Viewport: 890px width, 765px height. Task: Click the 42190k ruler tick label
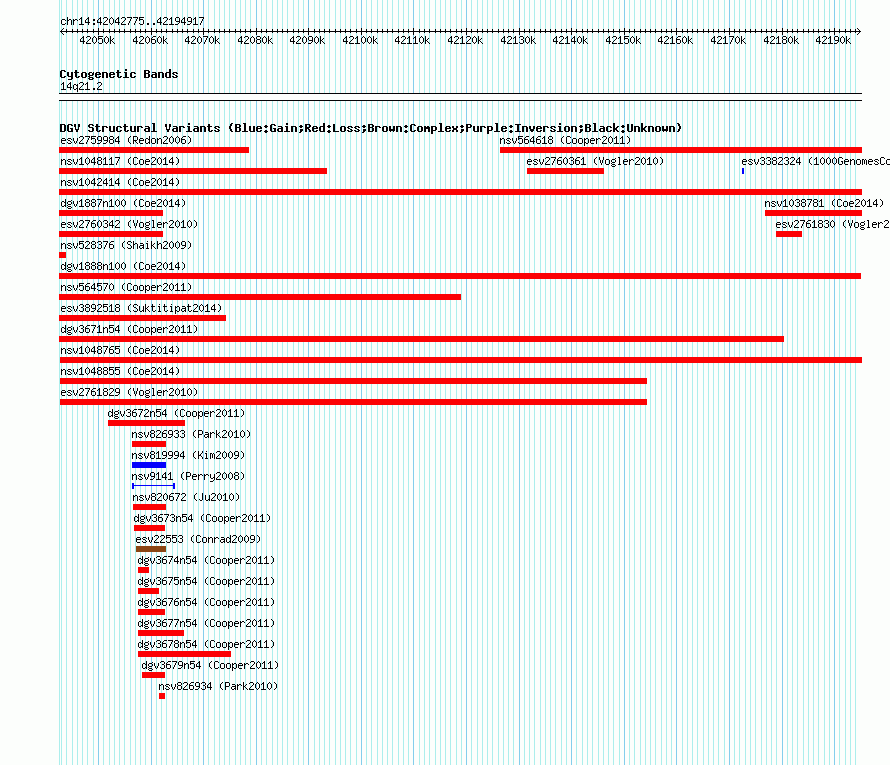(x=833, y=40)
